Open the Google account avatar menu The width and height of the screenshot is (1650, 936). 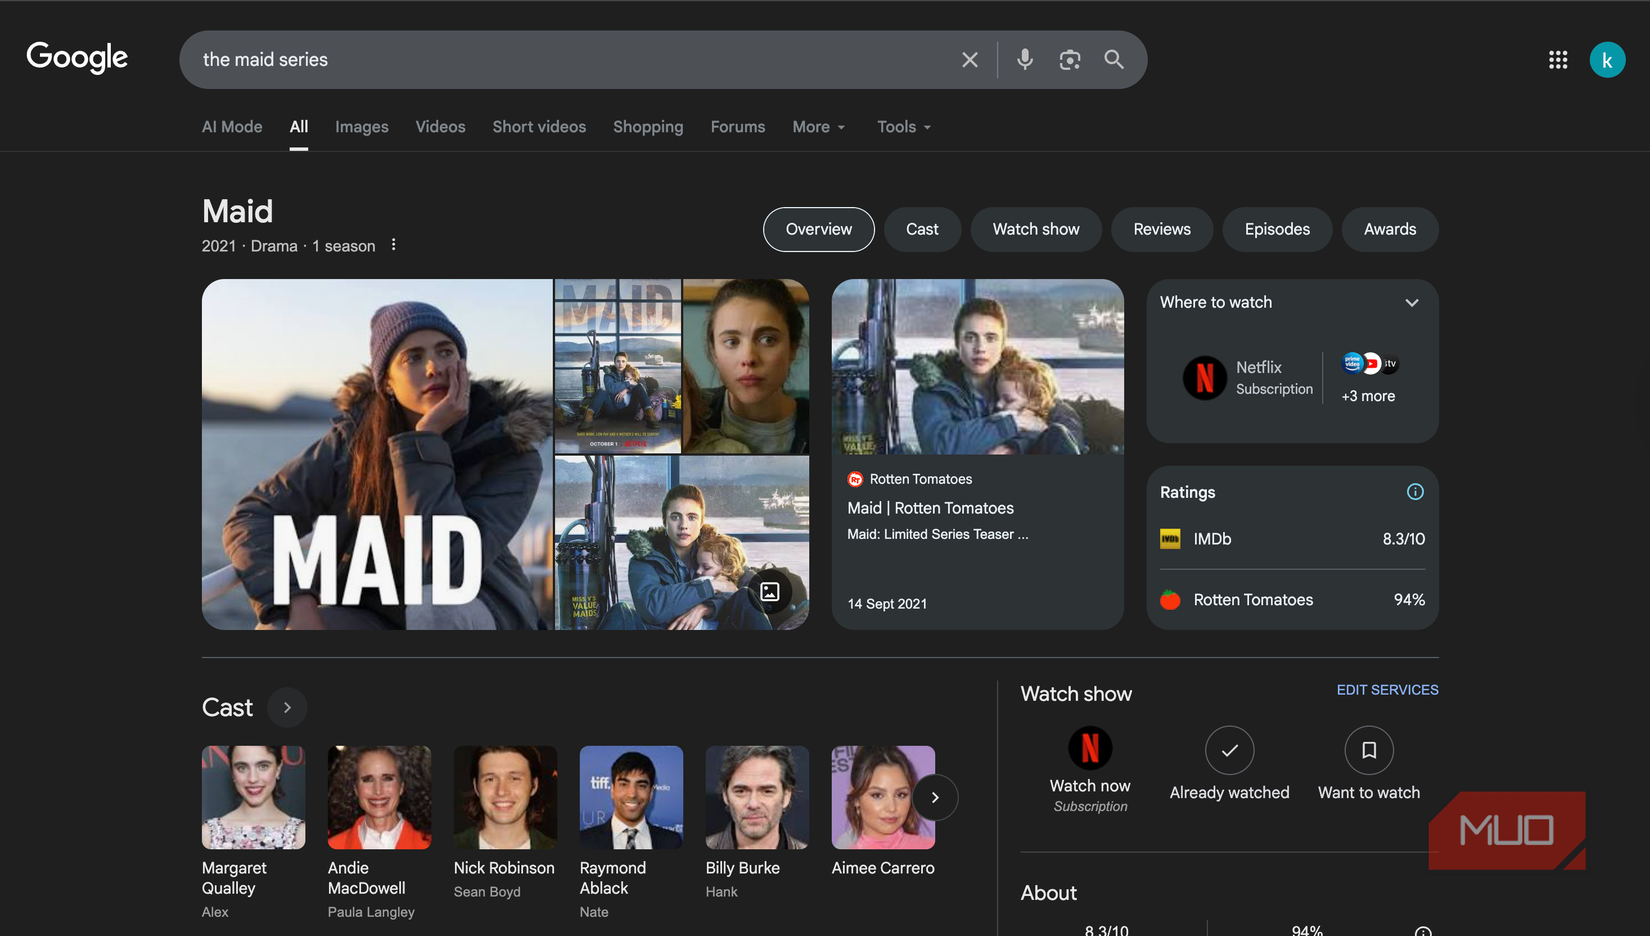click(x=1607, y=60)
